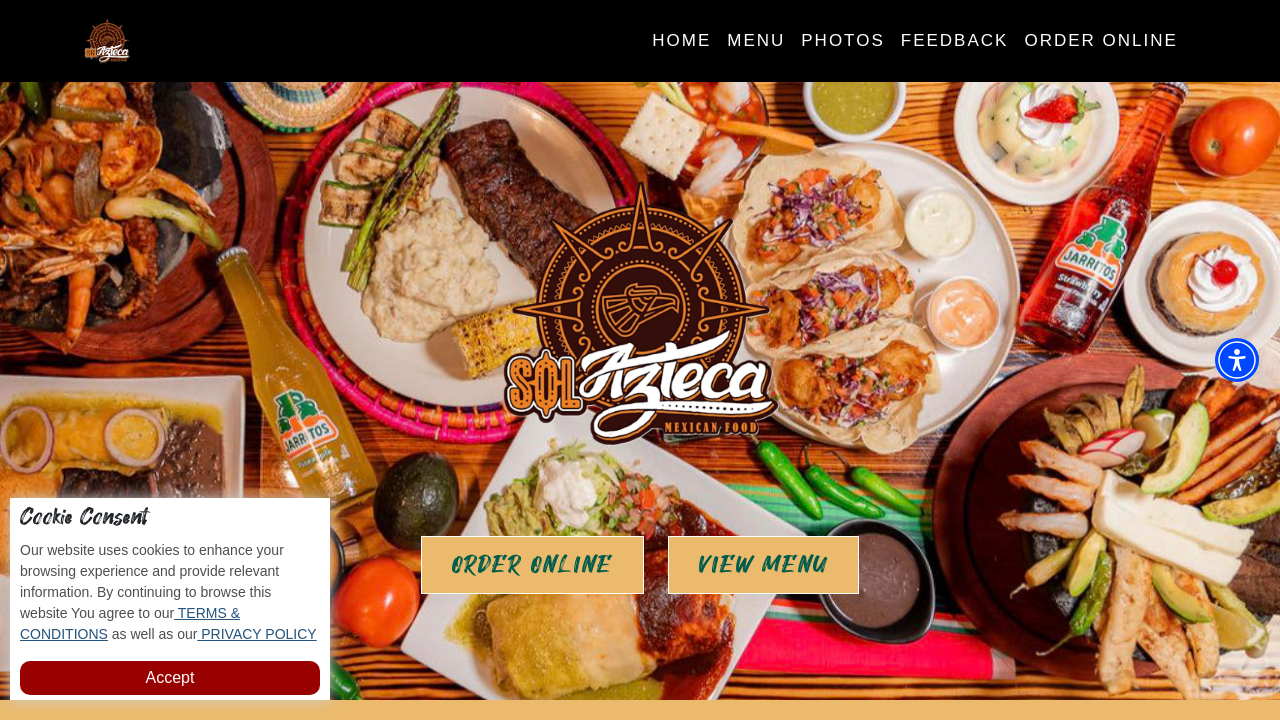Open the accessibility options widget
Viewport: 1280px width, 720px height.
pos(1237,360)
